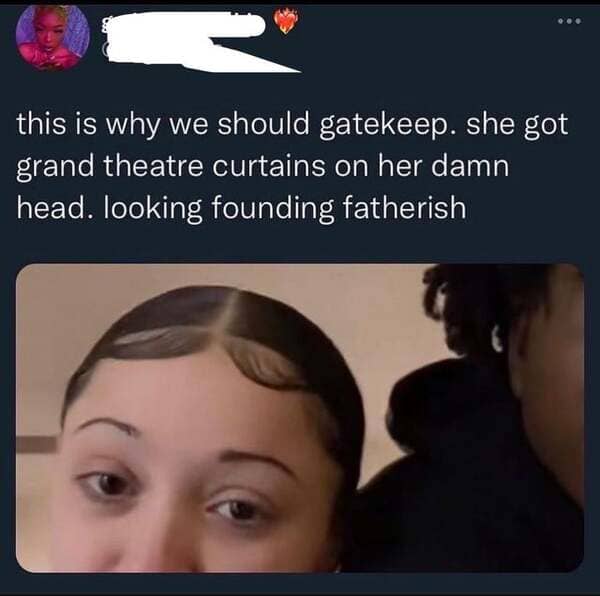The width and height of the screenshot is (600, 596).
Task: Click the phrase "founding fatherish" in the tweet
Action: point(338,208)
